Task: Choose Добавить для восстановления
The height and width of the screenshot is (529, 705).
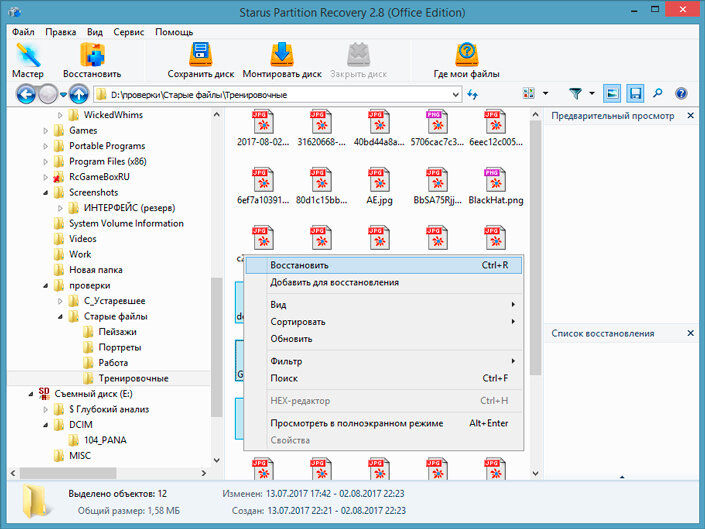Action: click(x=384, y=282)
